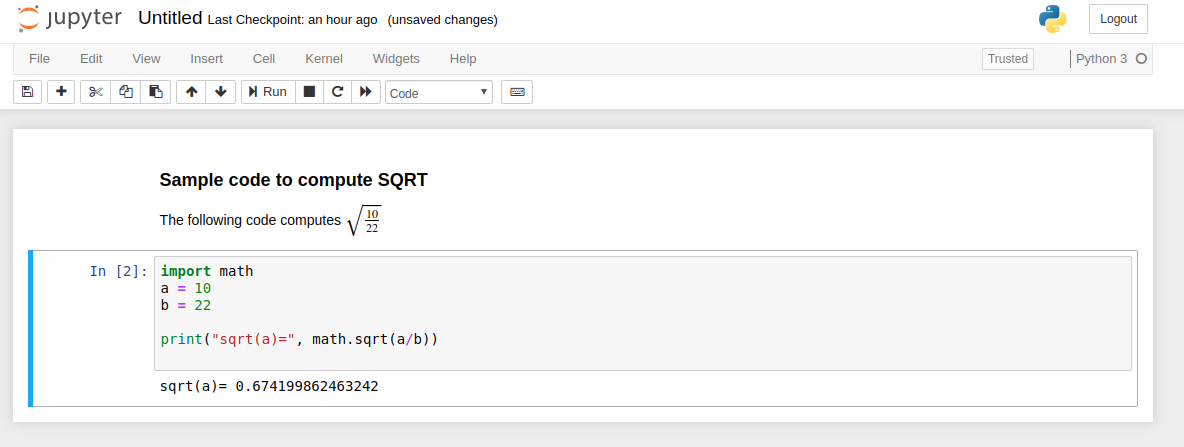This screenshot has height=447, width=1184.
Task: Move the selected cell up
Action: click(192, 92)
